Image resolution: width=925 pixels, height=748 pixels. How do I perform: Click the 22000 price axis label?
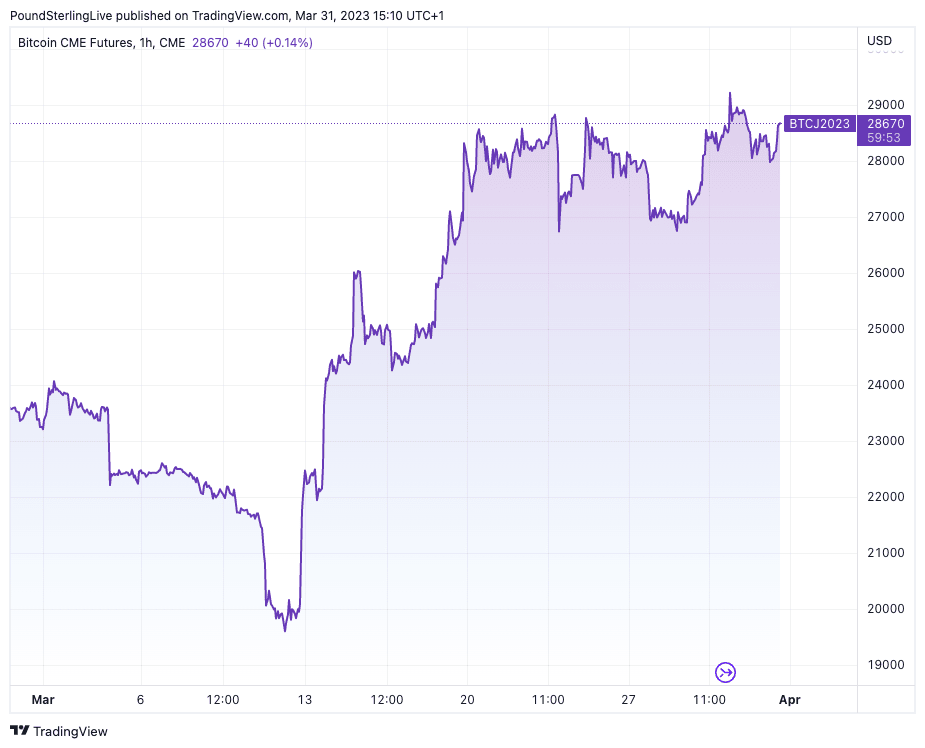885,497
